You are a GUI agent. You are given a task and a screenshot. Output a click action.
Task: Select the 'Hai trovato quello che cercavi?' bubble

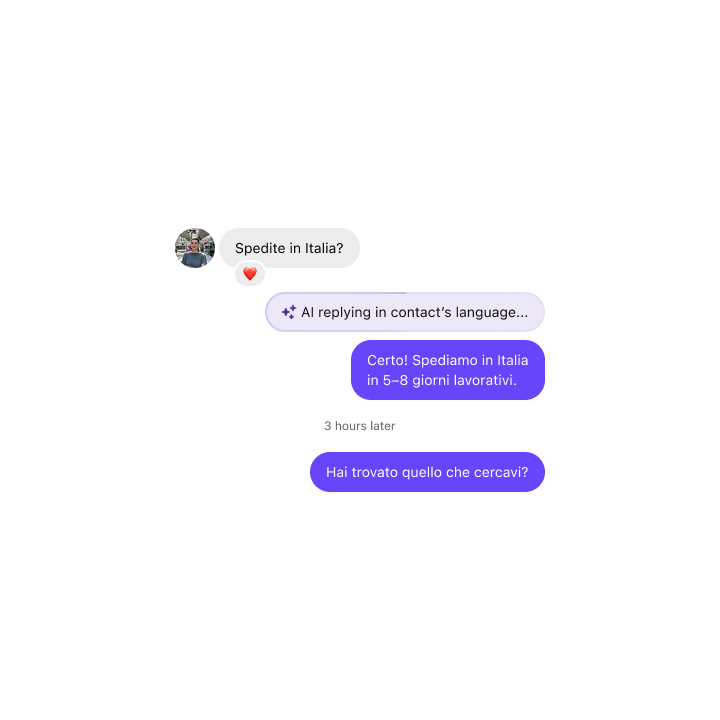pyautogui.click(x=427, y=472)
